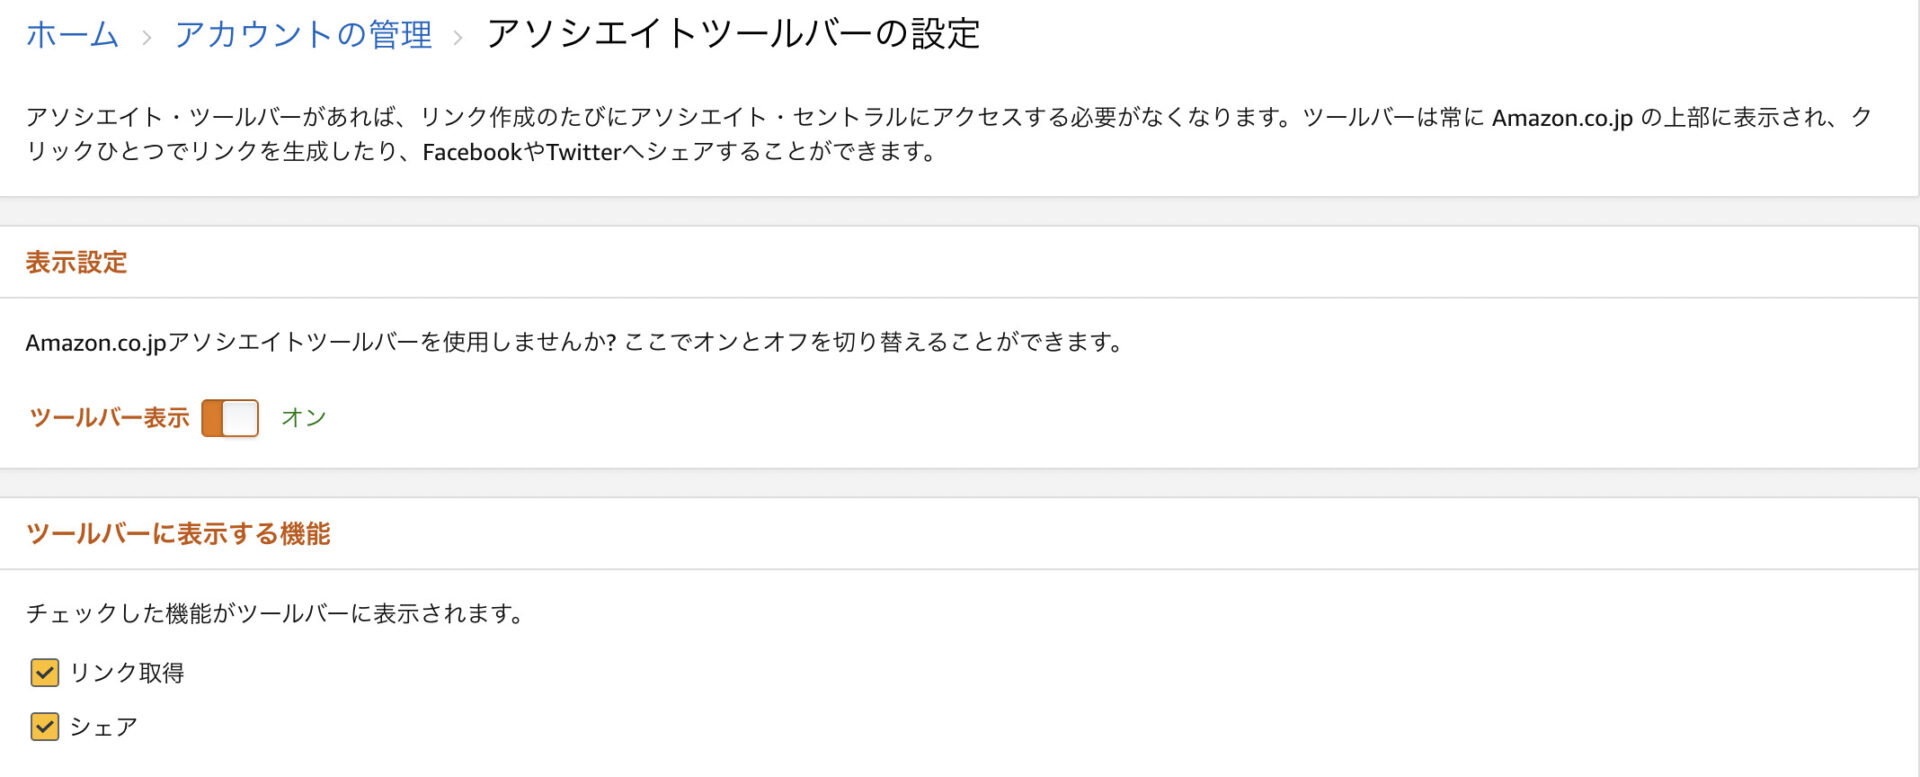The width and height of the screenshot is (1920, 777).
Task: Uncheck the シェア checkbox
Action: point(45,726)
